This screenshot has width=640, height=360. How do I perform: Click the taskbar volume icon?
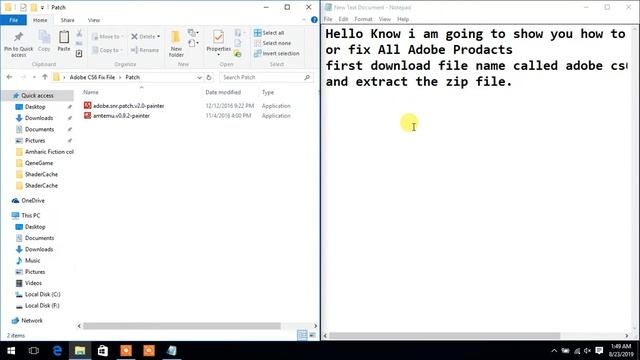pyautogui.click(x=587, y=351)
